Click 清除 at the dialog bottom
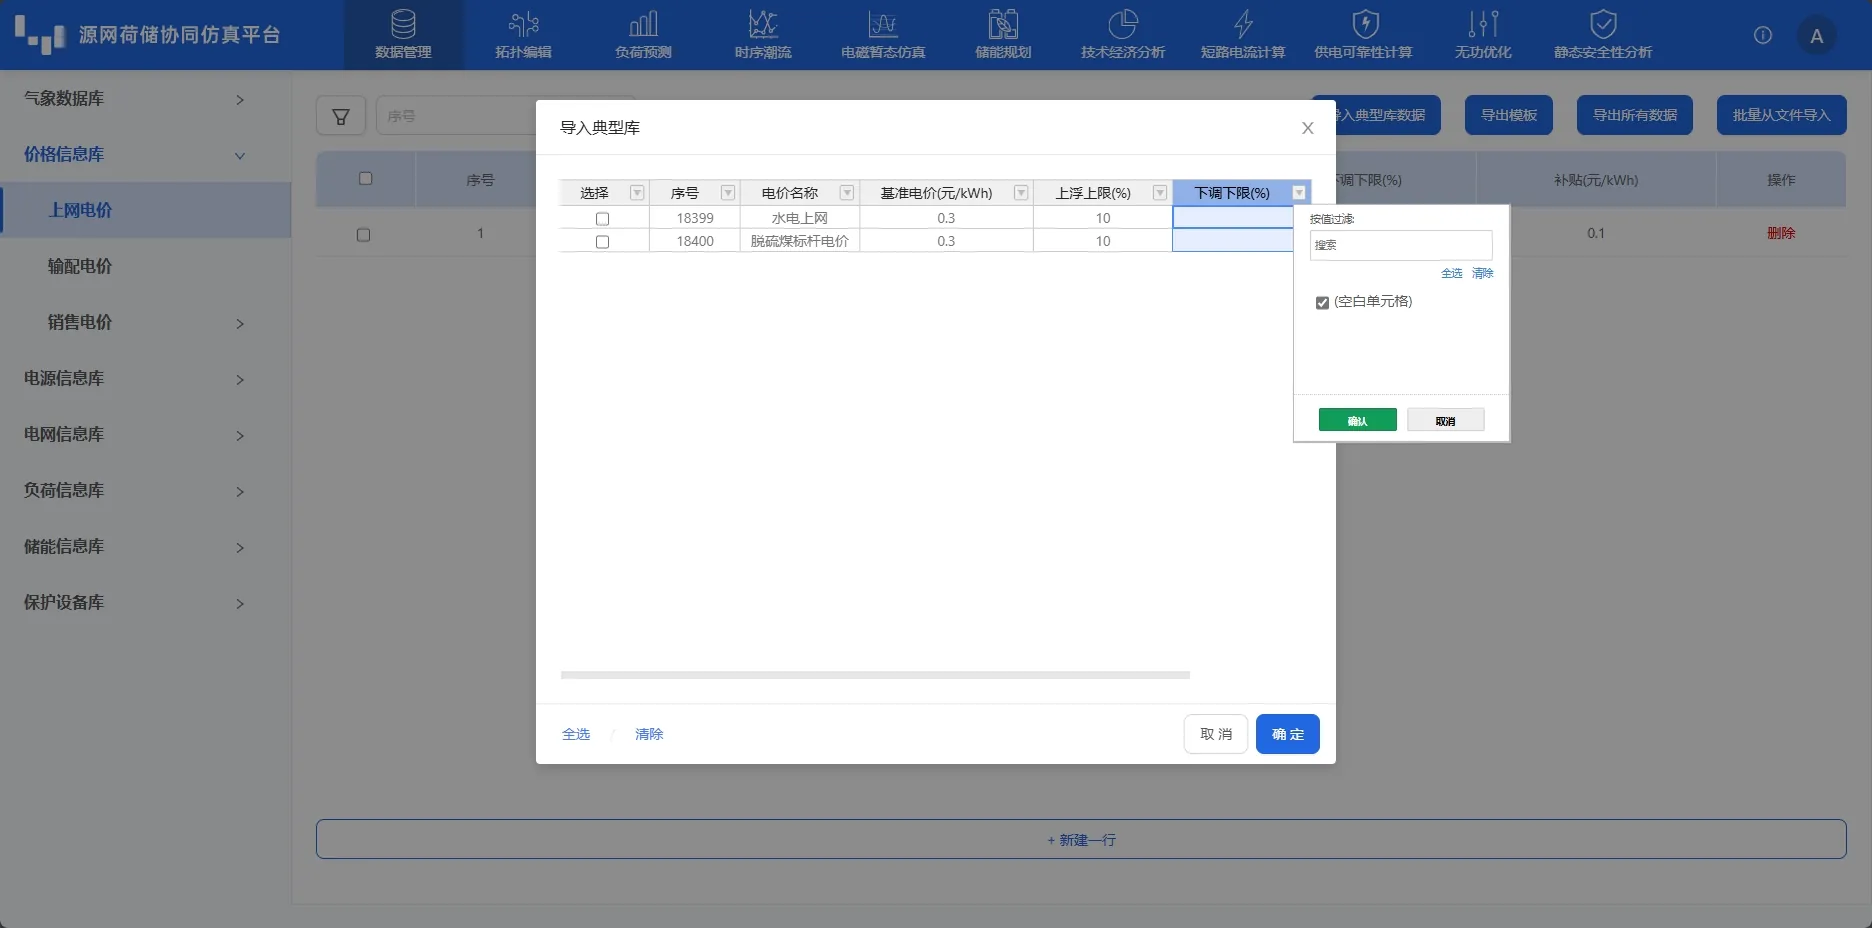Image resolution: width=1872 pixels, height=928 pixels. (x=649, y=734)
